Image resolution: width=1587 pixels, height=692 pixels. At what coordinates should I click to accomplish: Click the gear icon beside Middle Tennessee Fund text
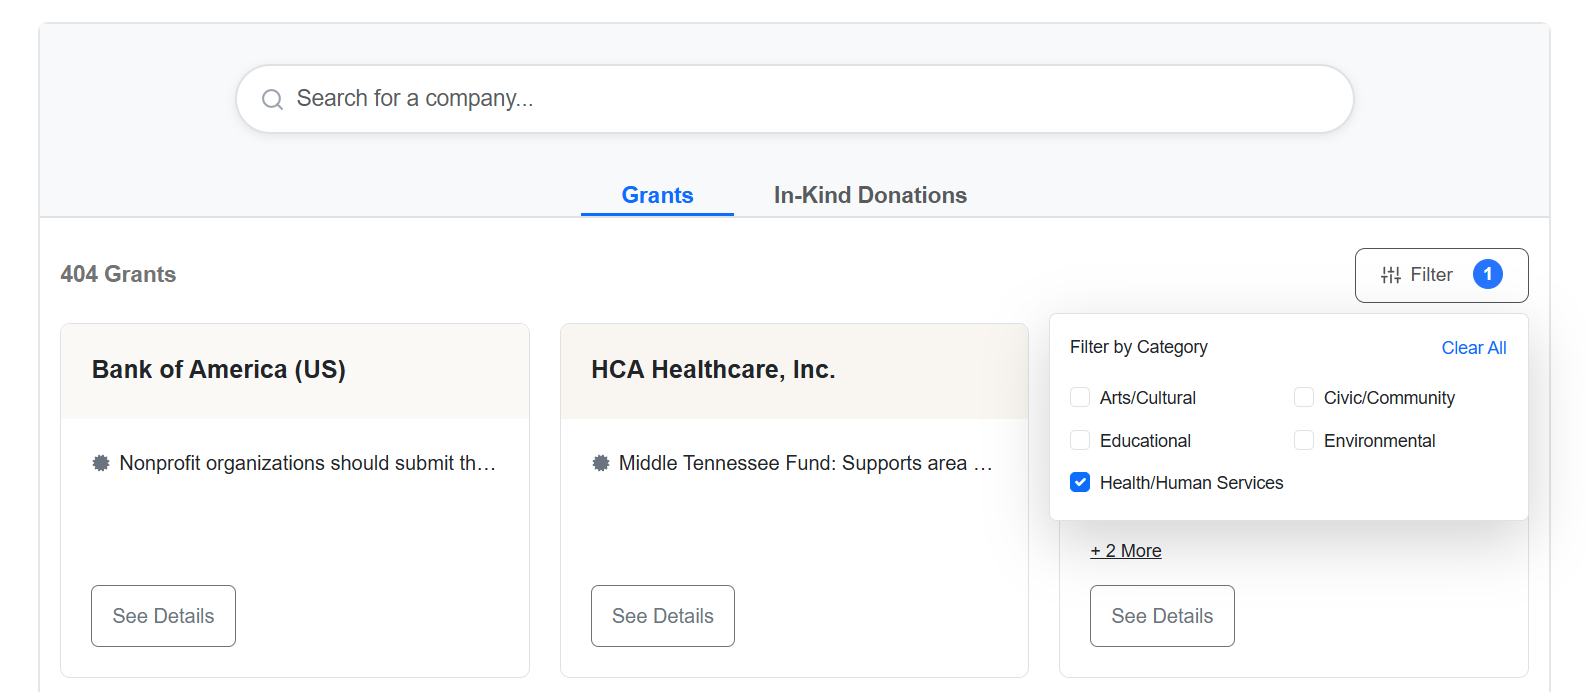tap(600, 462)
